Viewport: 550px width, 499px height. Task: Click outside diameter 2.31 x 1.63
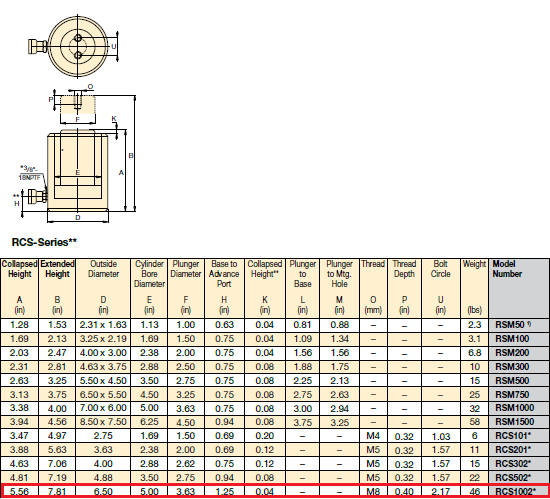pos(103,325)
